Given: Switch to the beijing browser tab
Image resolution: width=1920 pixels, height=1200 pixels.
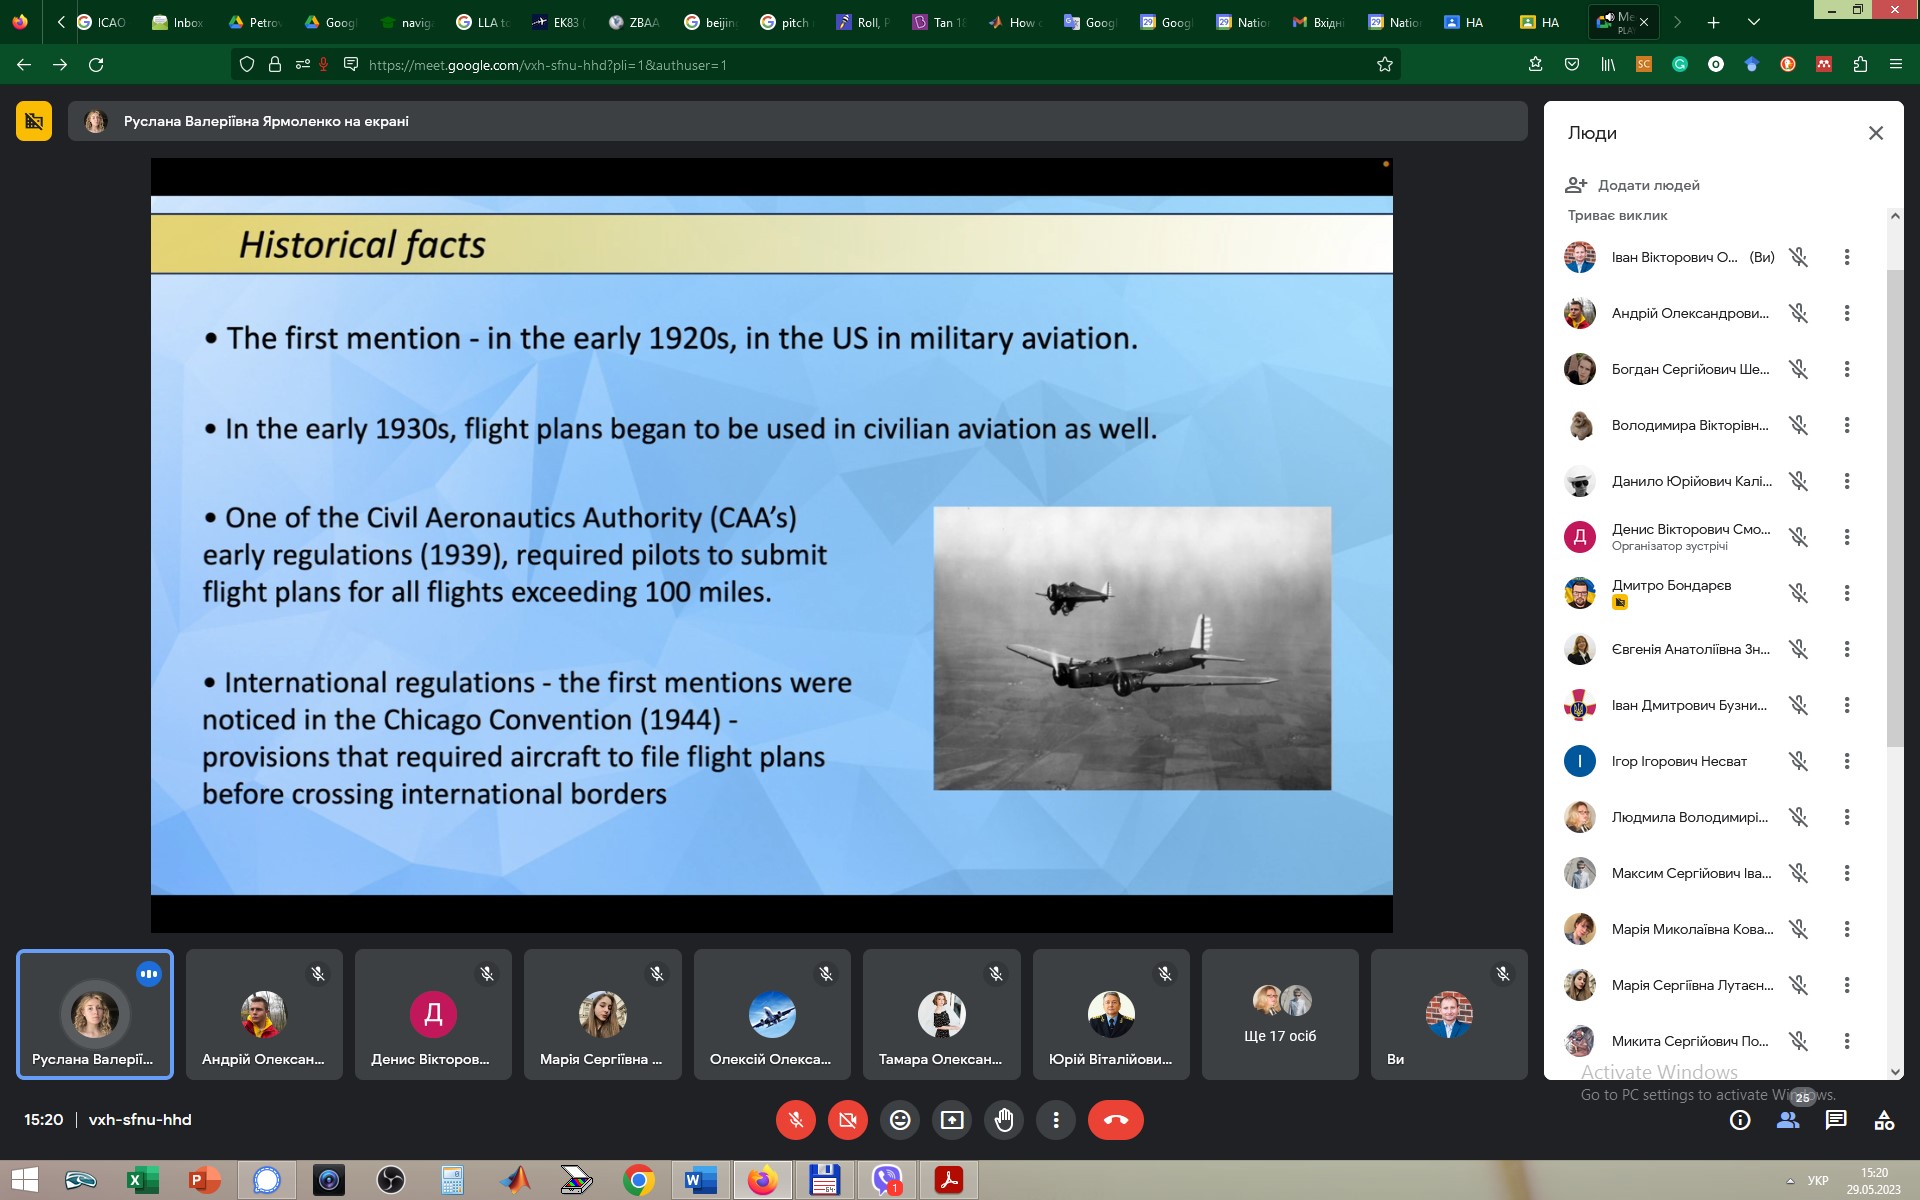Looking at the screenshot, I should [x=710, y=22].
